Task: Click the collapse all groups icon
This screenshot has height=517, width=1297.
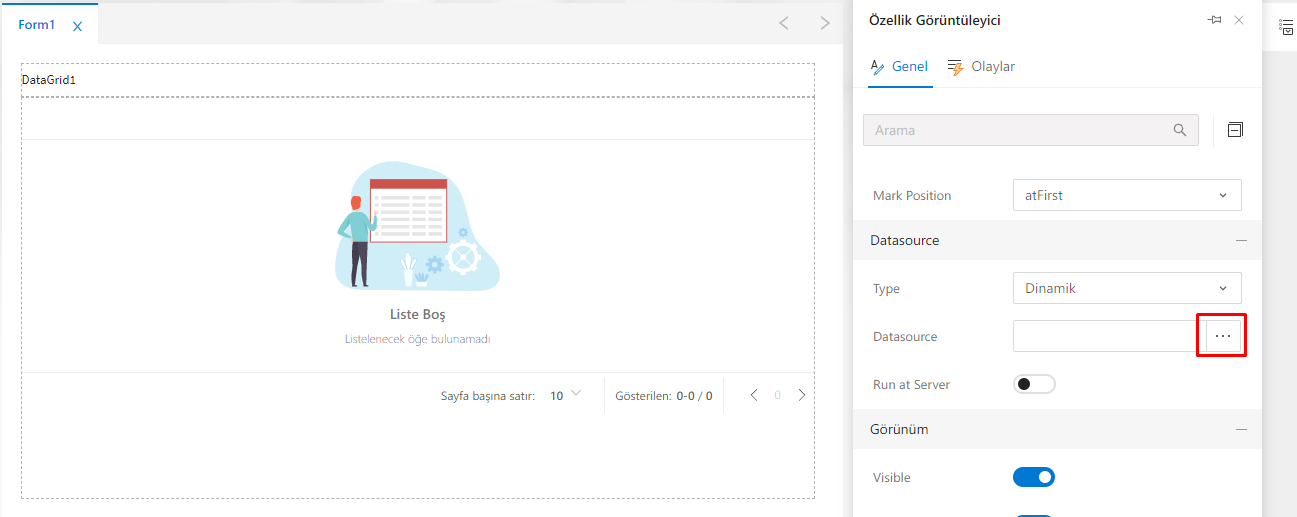Action: (1235, 130)
